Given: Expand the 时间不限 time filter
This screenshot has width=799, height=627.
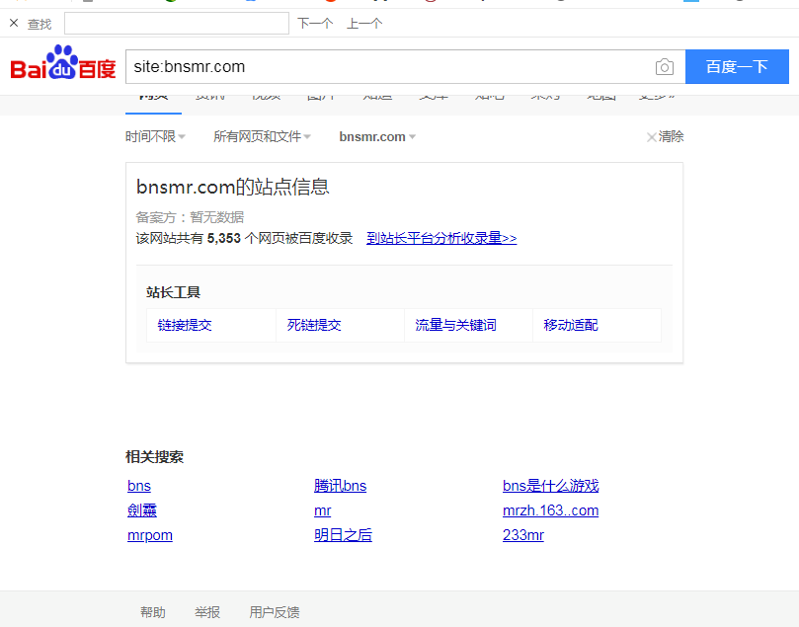Looking at the screenshot, I should click(155, 137).
